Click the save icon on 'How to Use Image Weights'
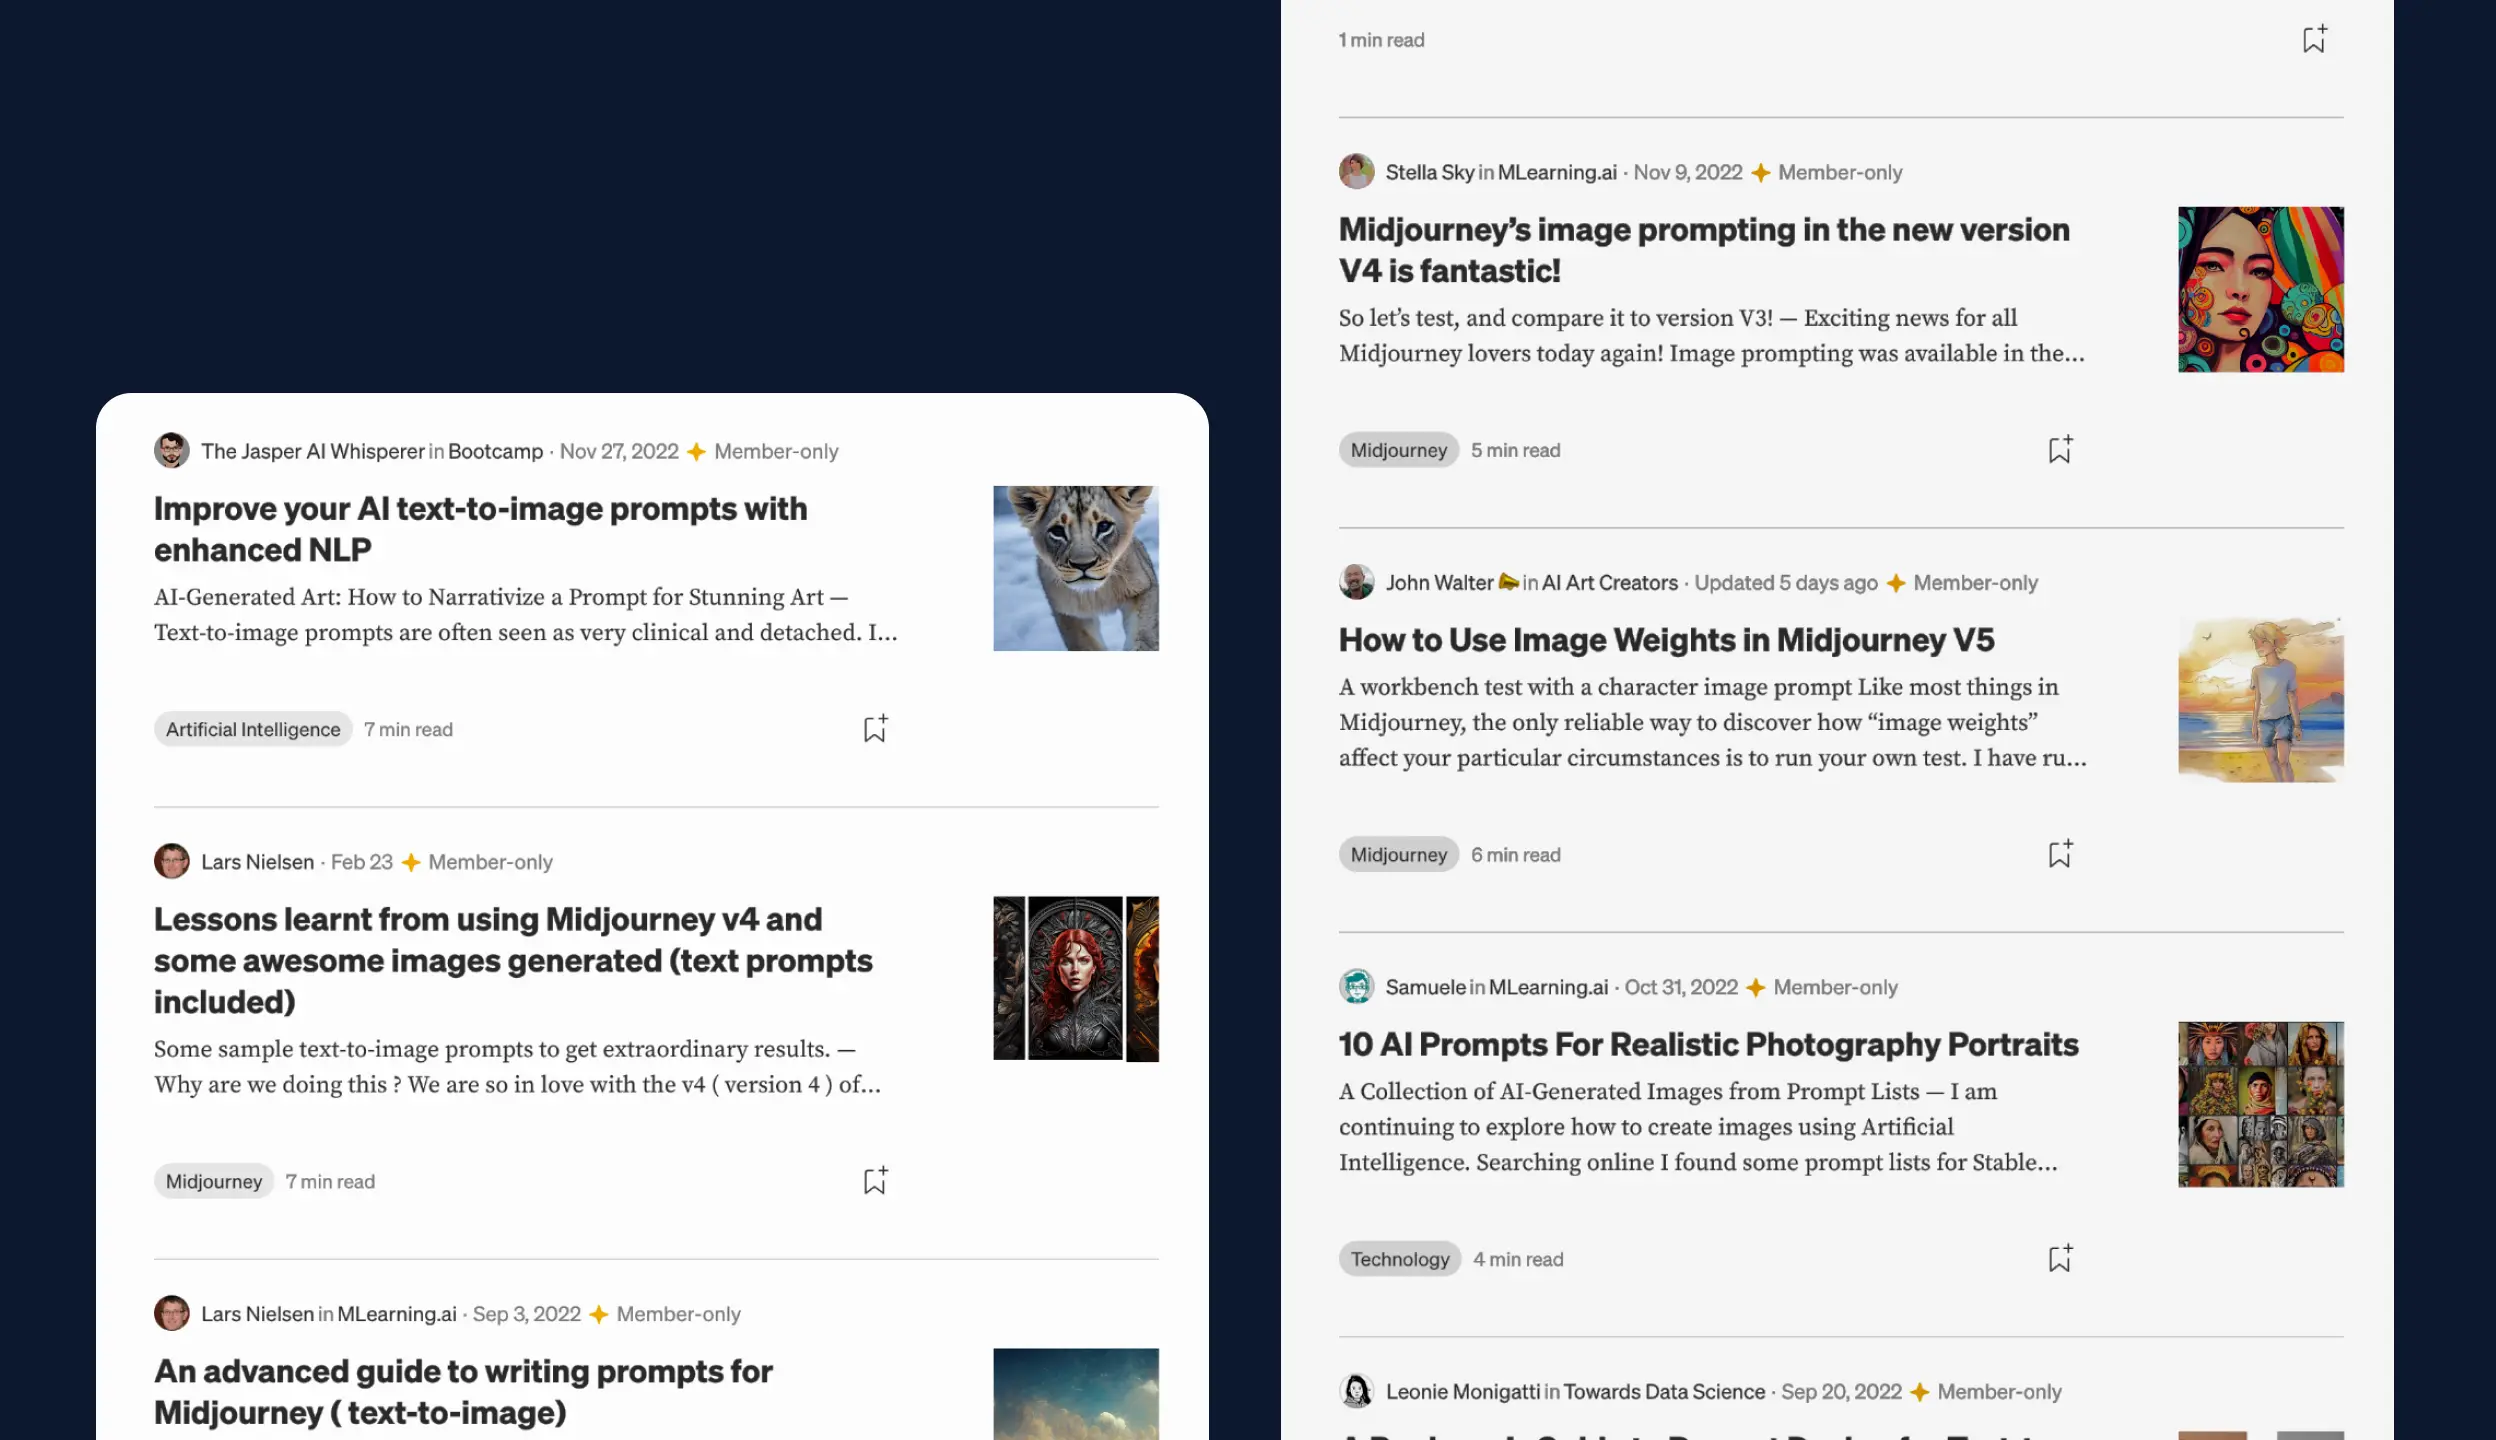 [2059, 854]
